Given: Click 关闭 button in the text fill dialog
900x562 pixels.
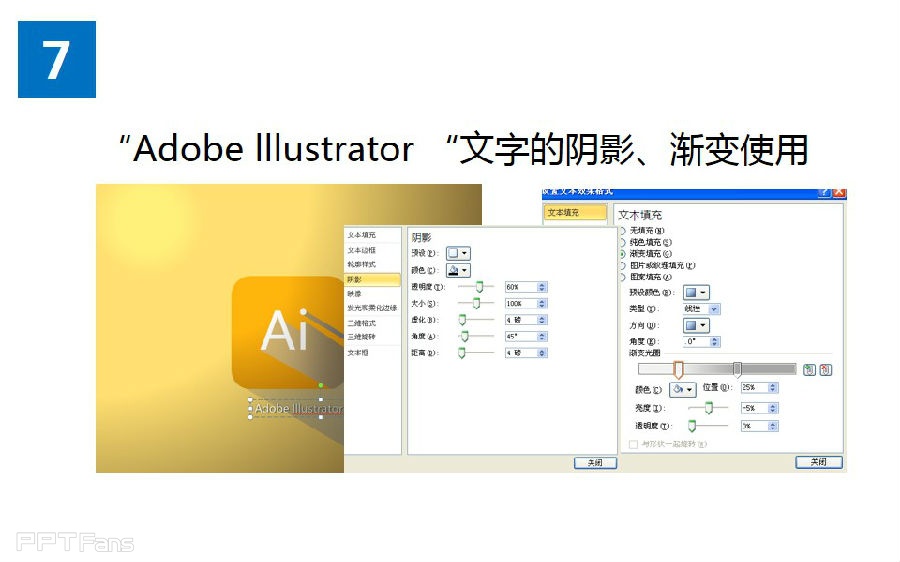Looking at the screenshot, I should (x=818, y=462).
